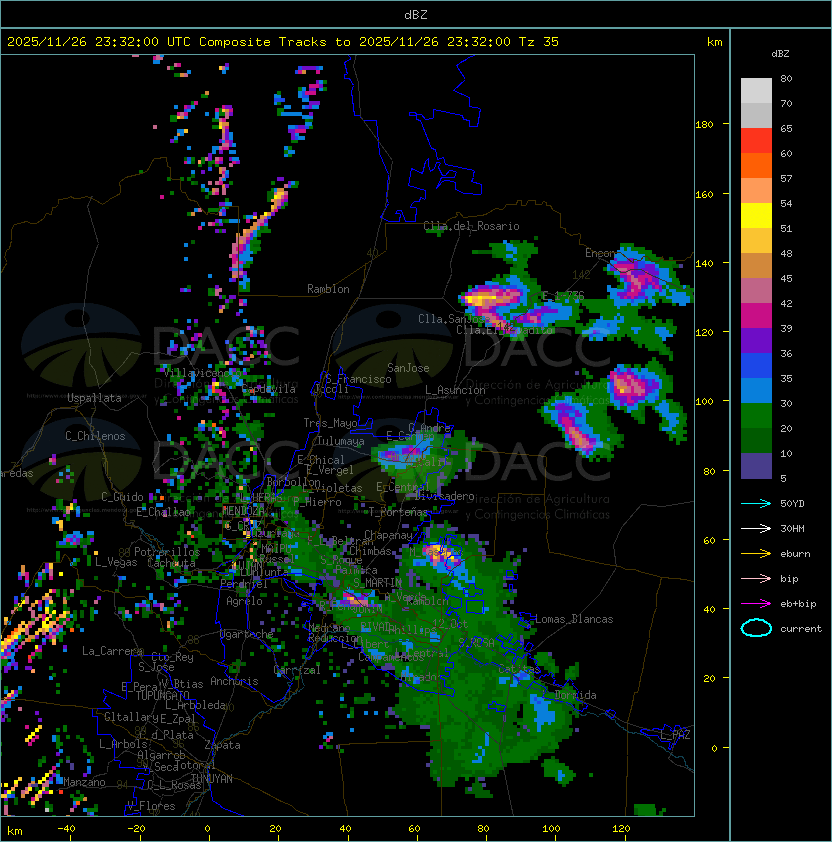Click the 'L_Asuncion' map label
Image resolution: width=832 pixels, height=842 pixels.
[455, 390]
